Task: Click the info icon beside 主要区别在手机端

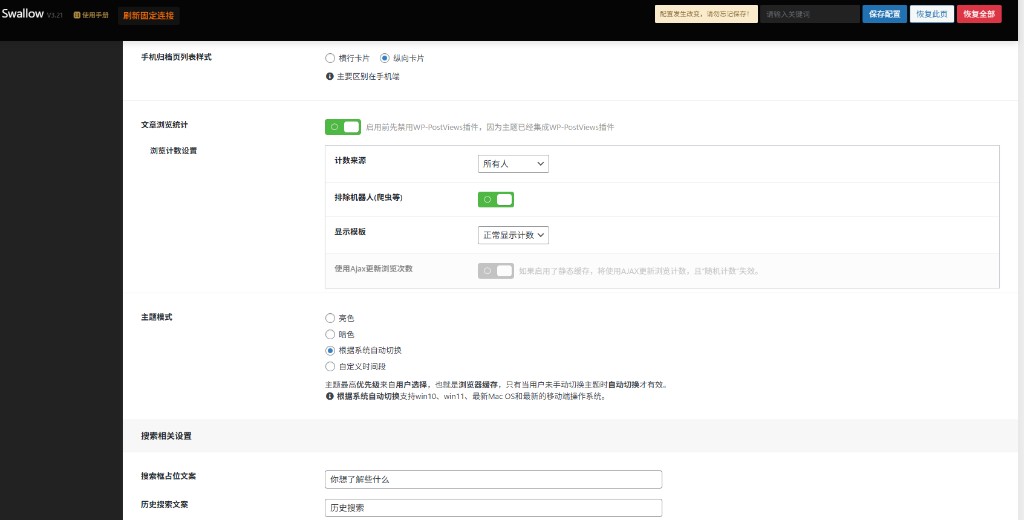Action: [330, 76]
